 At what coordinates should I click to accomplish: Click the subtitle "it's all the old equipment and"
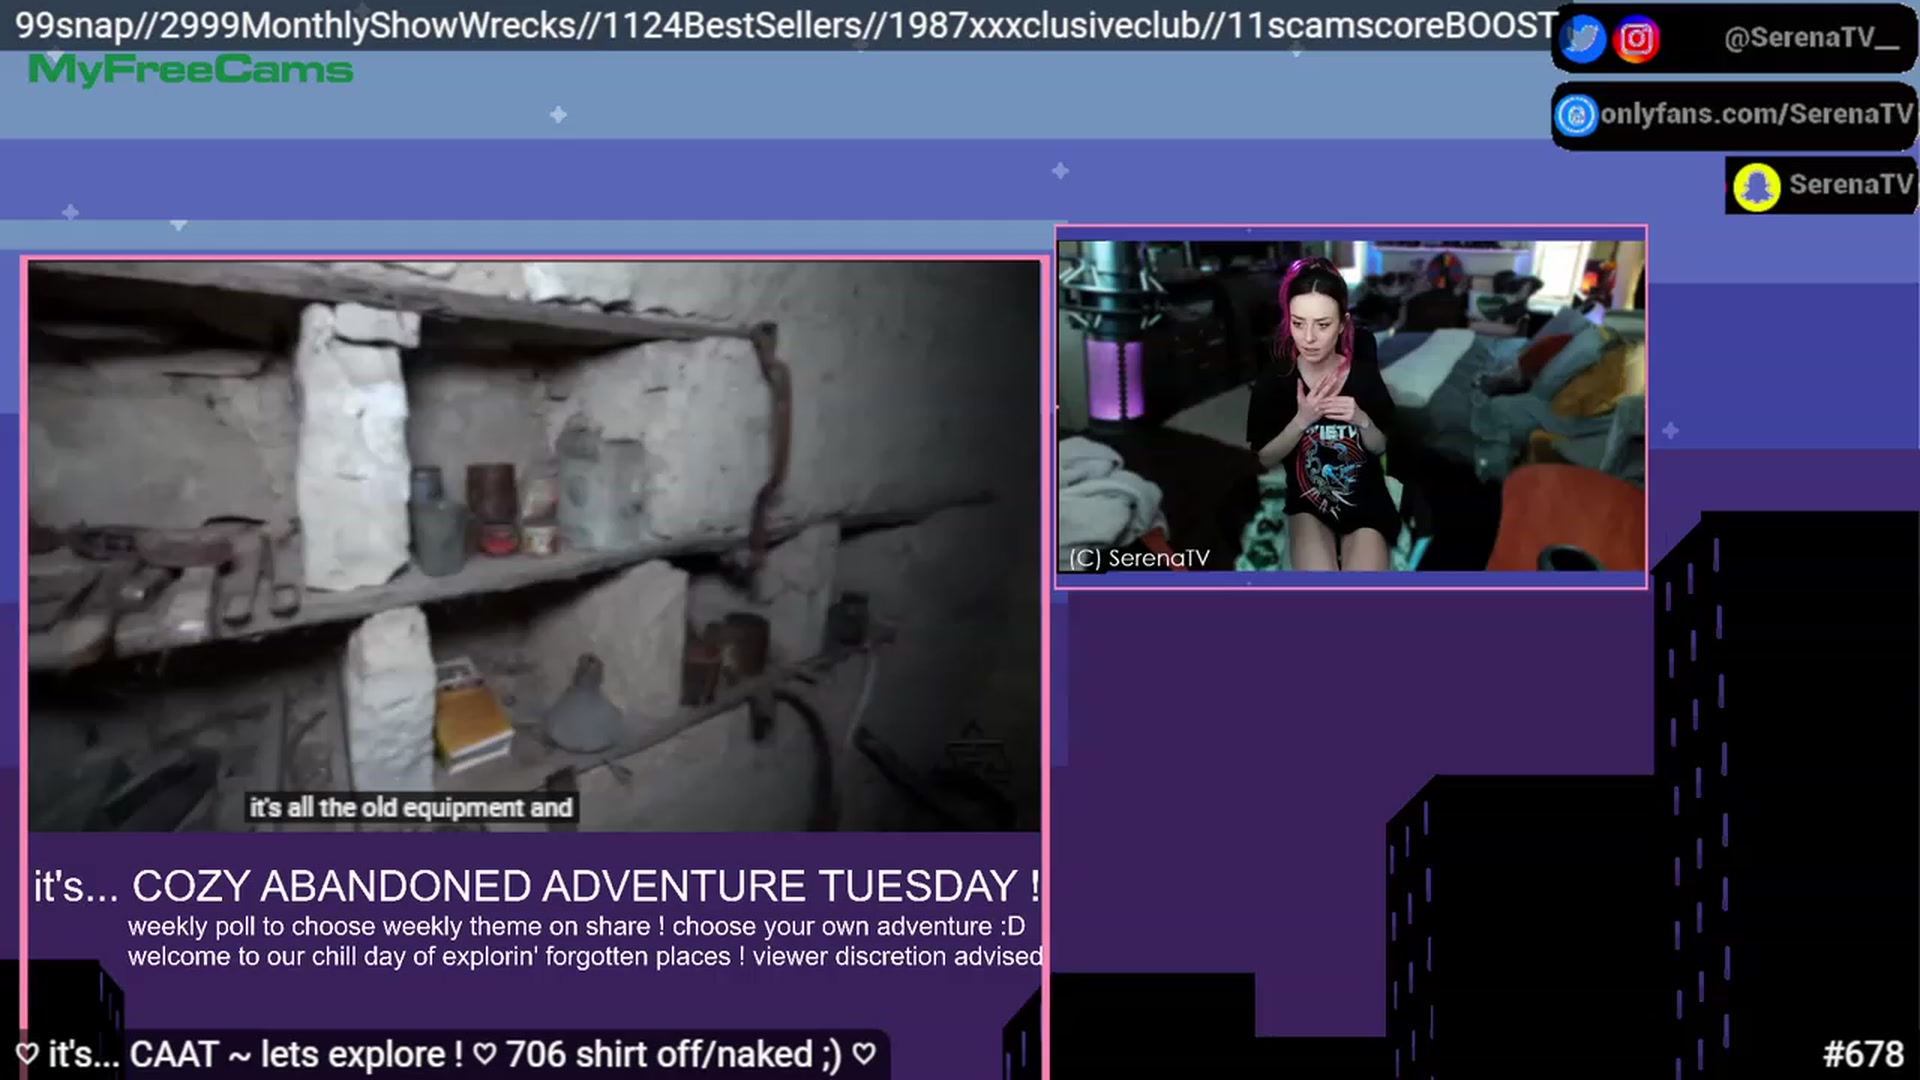coord(411,807)
